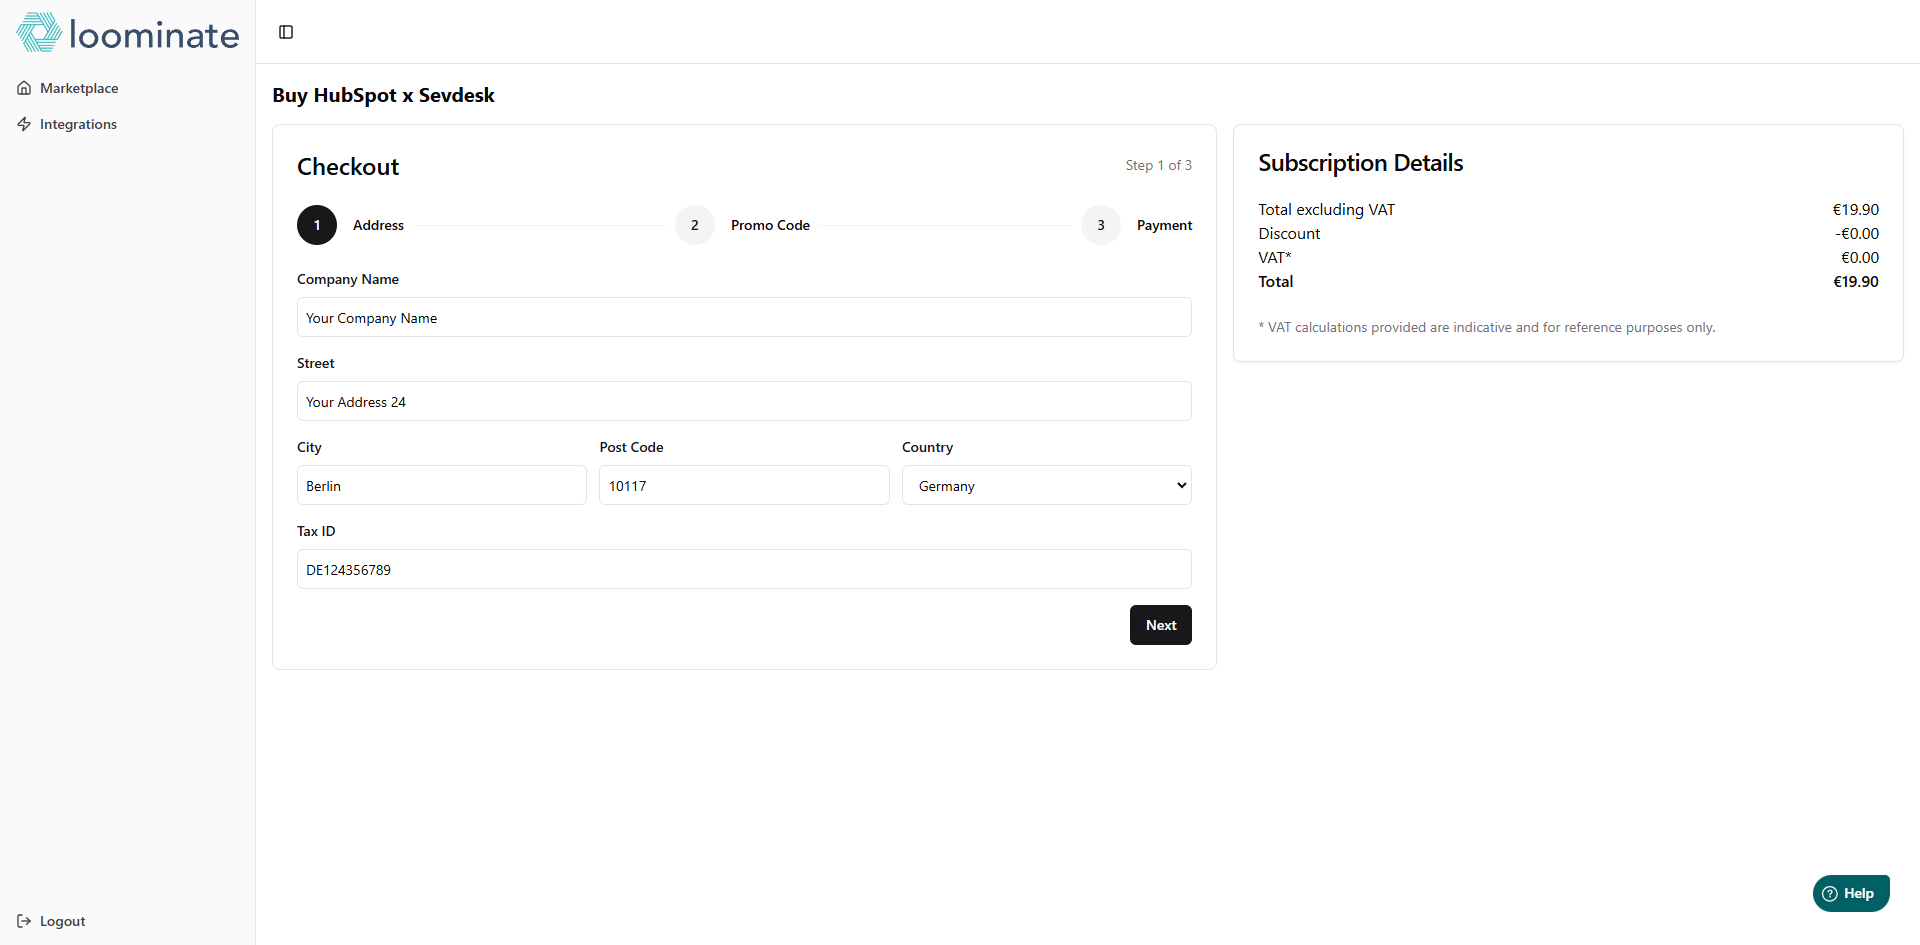Click the 'Discount' label
Viewport: 1920px width, 945px height.
tap(1289, 233)
